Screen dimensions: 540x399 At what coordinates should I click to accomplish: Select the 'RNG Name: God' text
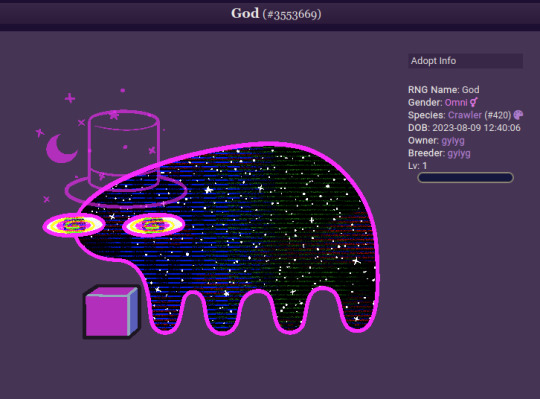click(x=444, y=90)
